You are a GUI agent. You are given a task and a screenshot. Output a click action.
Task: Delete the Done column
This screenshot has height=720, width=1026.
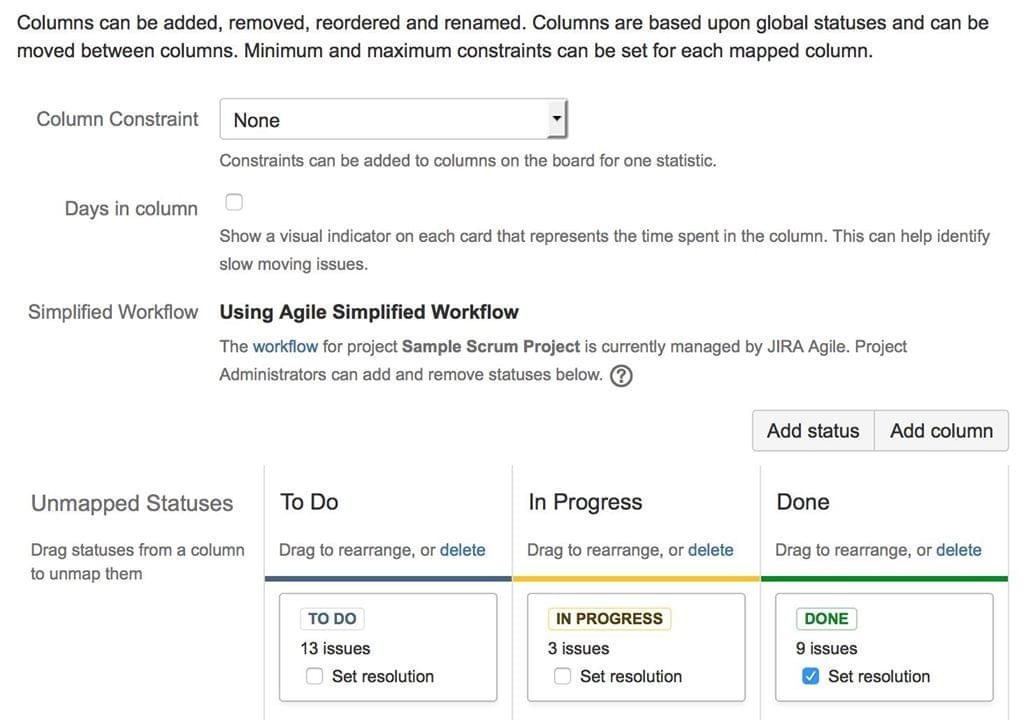coord(959,550)
